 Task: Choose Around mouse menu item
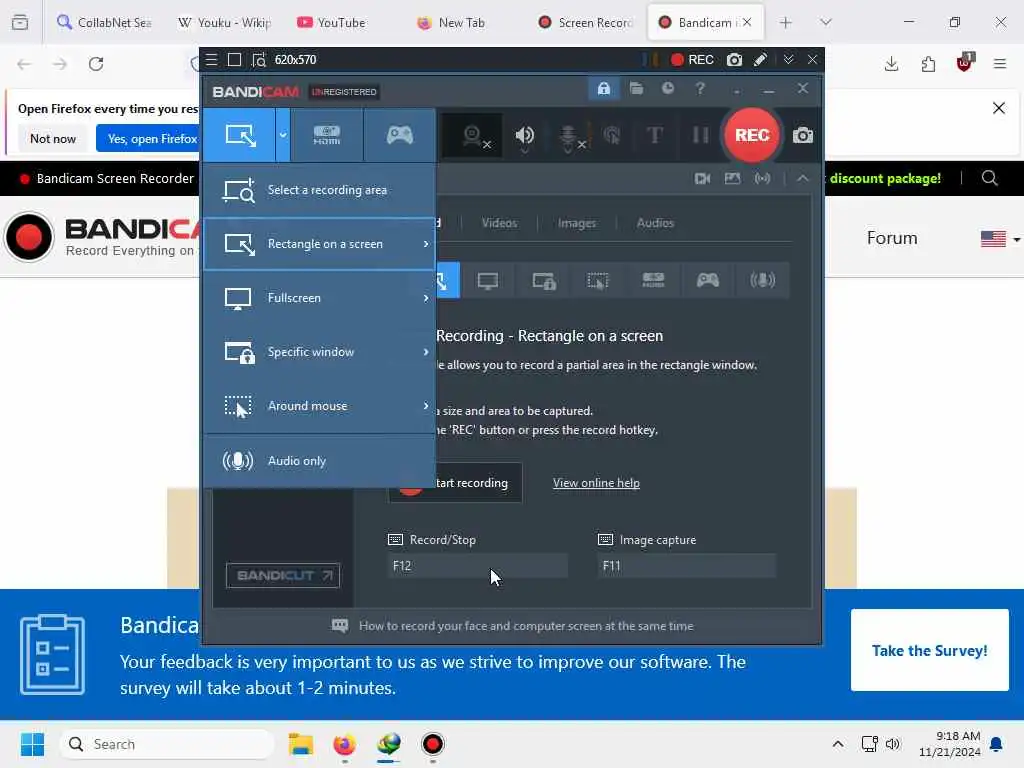319,406
